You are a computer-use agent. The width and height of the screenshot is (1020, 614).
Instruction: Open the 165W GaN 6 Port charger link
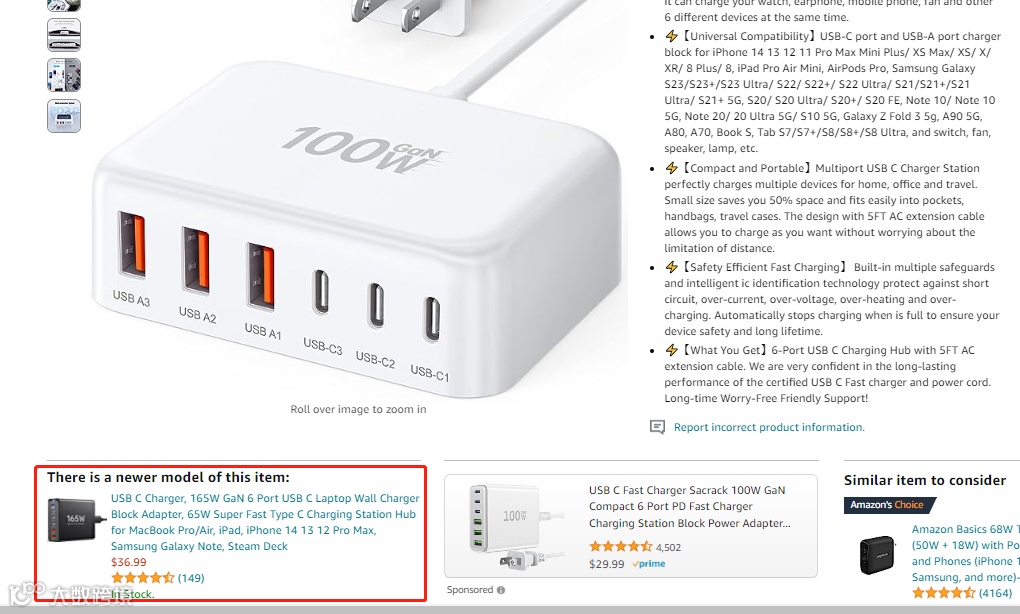(265, 522)
